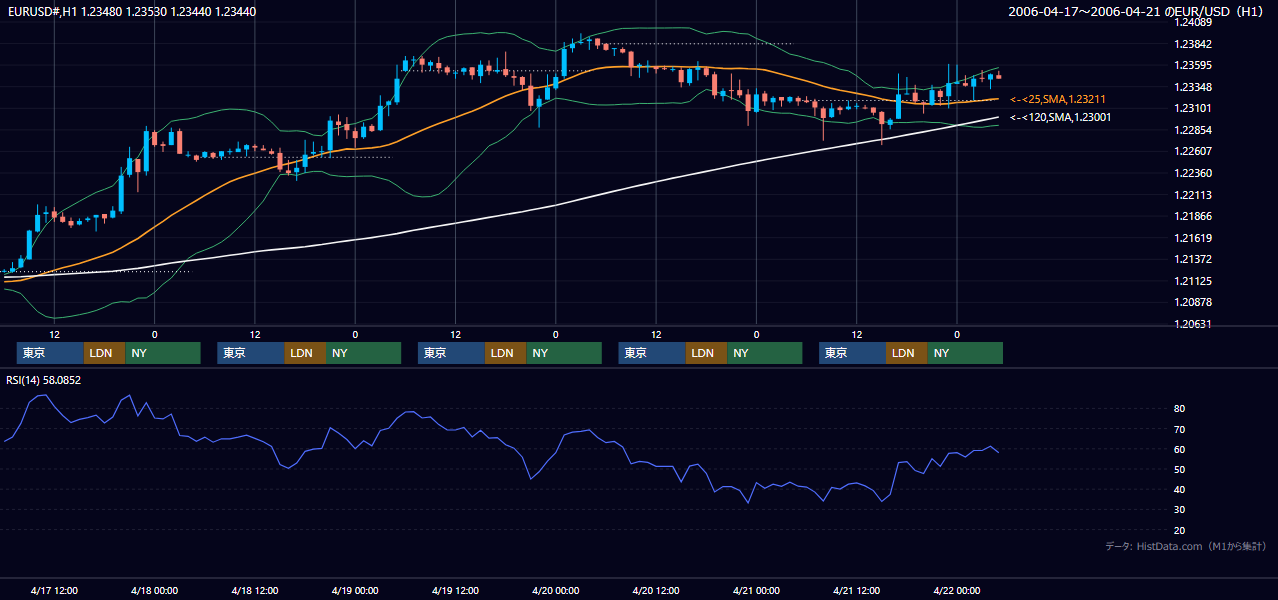Select the 4/18 00:00 time axis label
The image size is (1278, 600).
coord(154,591)
